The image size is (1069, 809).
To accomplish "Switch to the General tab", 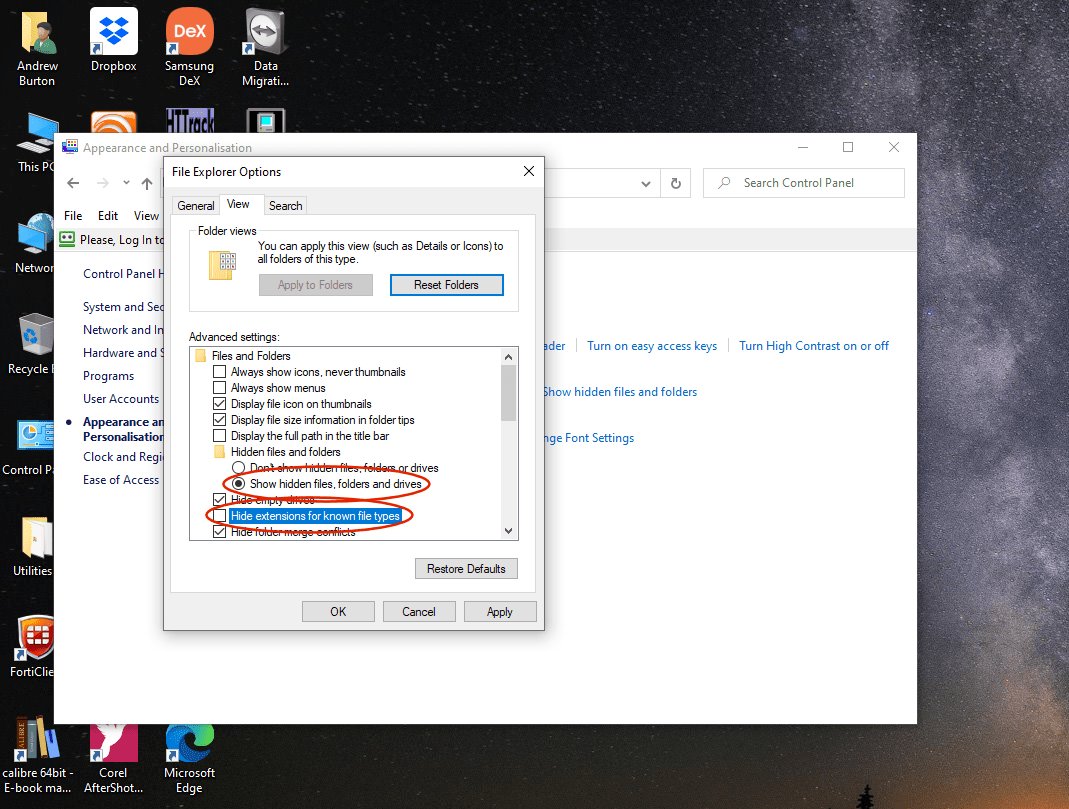I will pos(195,204).
